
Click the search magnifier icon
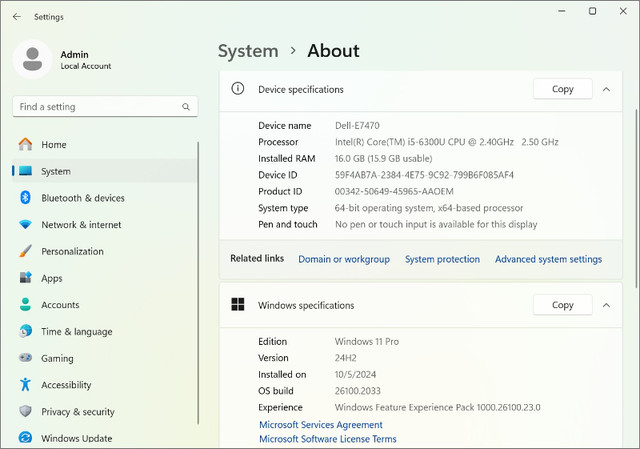(186, 107)
